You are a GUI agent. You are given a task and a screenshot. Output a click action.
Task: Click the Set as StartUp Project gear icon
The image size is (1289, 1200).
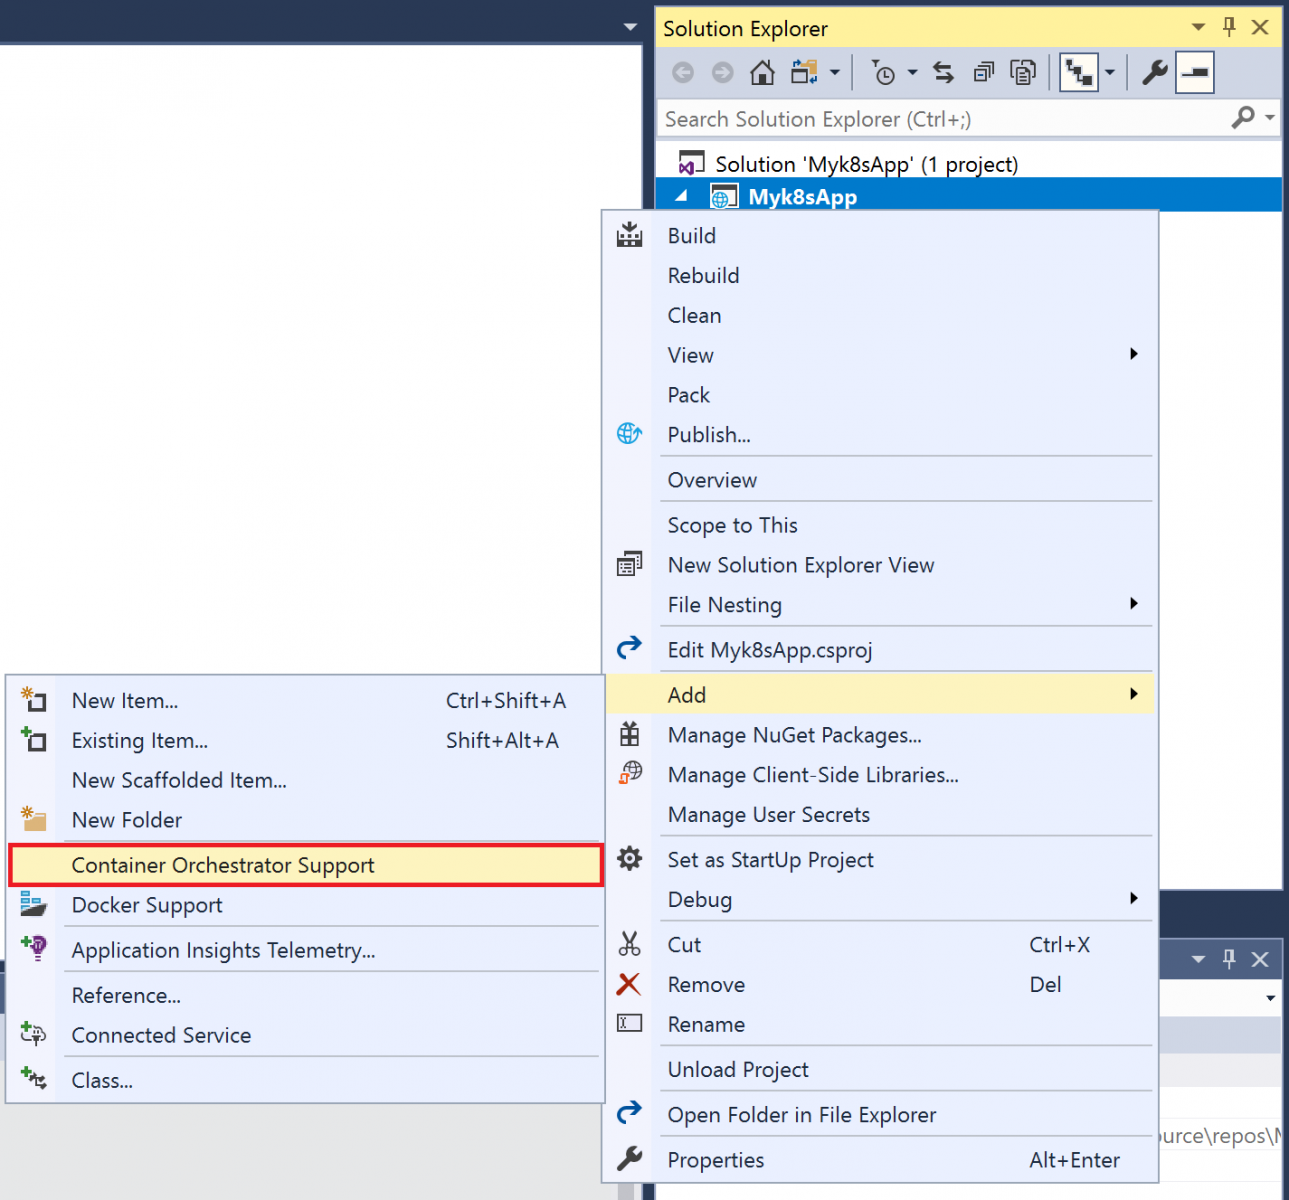click(x=629, y=858)
